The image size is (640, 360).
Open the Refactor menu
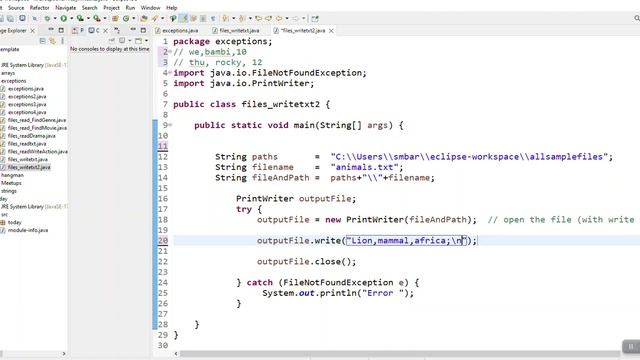pos(40,8)
